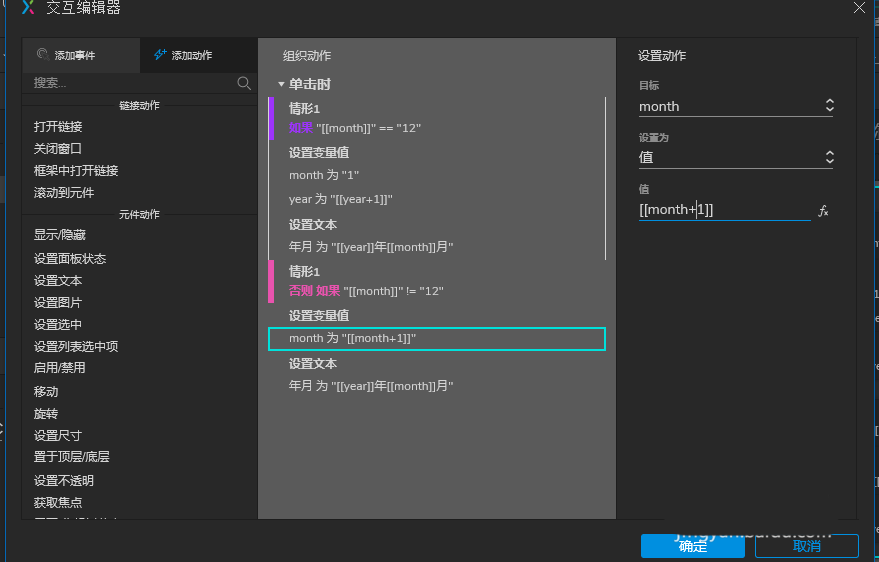Choose the 显示/隐藏 action
Image resolution: width=879 pixels, height=562 pixels.
pyautogui.click(x=60, y=235)
